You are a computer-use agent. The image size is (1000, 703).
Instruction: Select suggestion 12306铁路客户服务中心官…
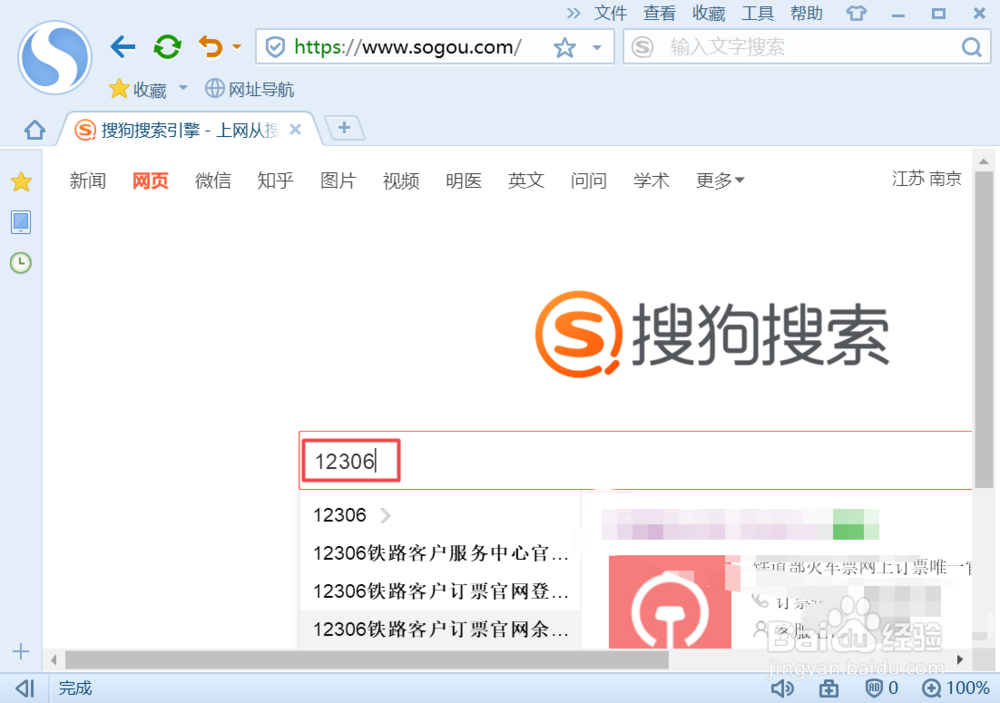(440, 552)
